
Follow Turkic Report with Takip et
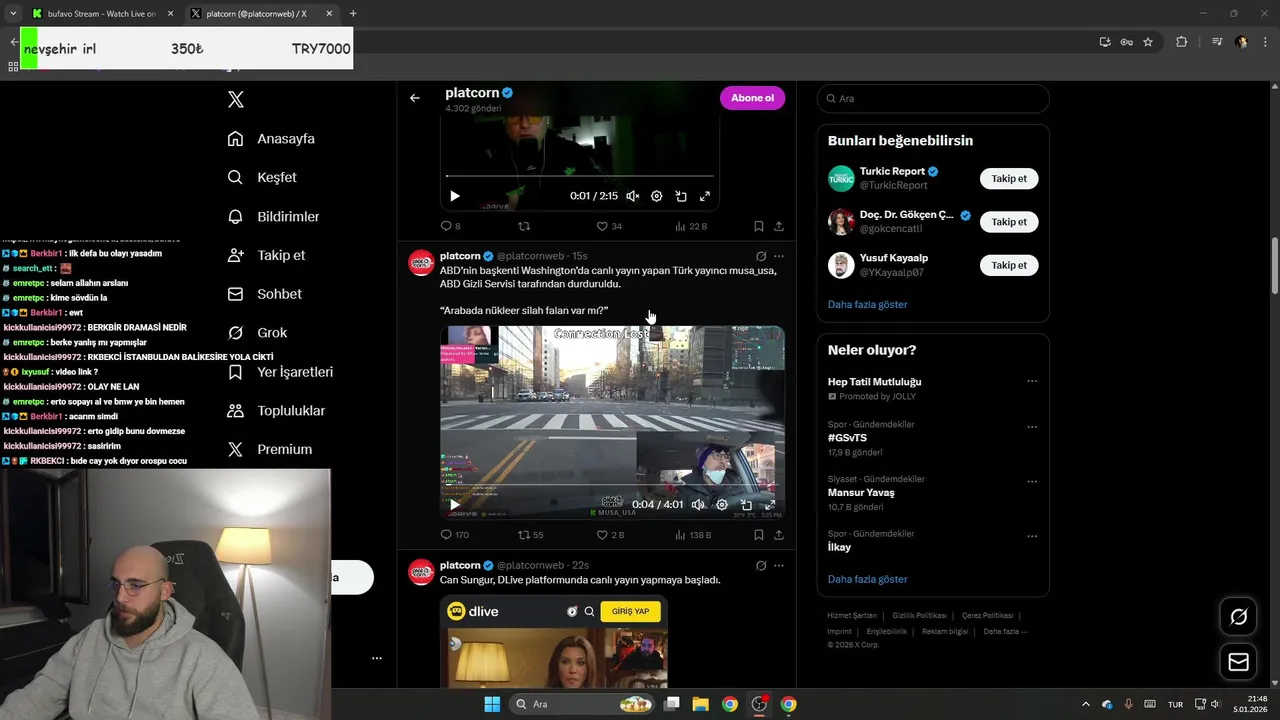[x=1009, y=179]
